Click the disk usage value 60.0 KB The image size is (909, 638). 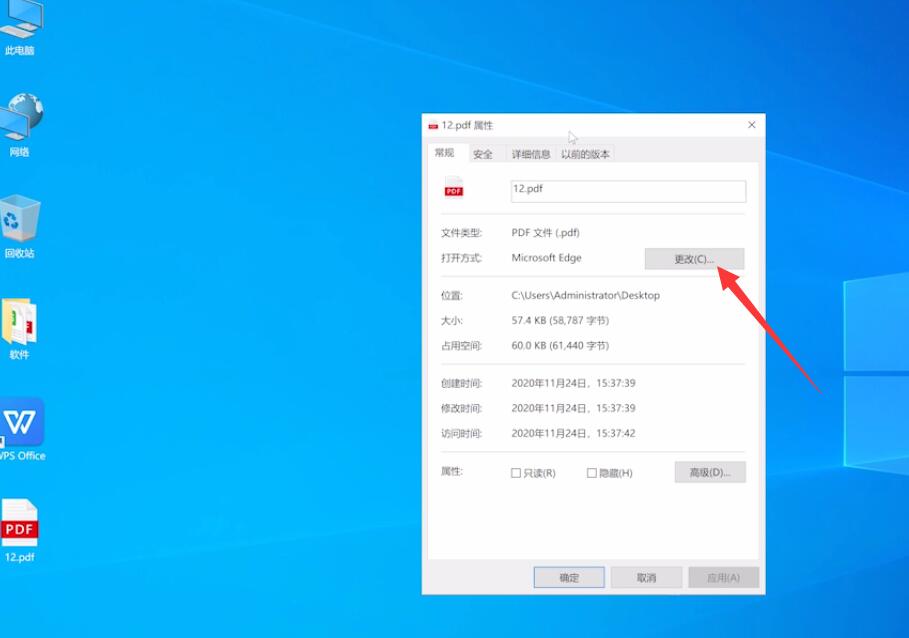(560, 346)
